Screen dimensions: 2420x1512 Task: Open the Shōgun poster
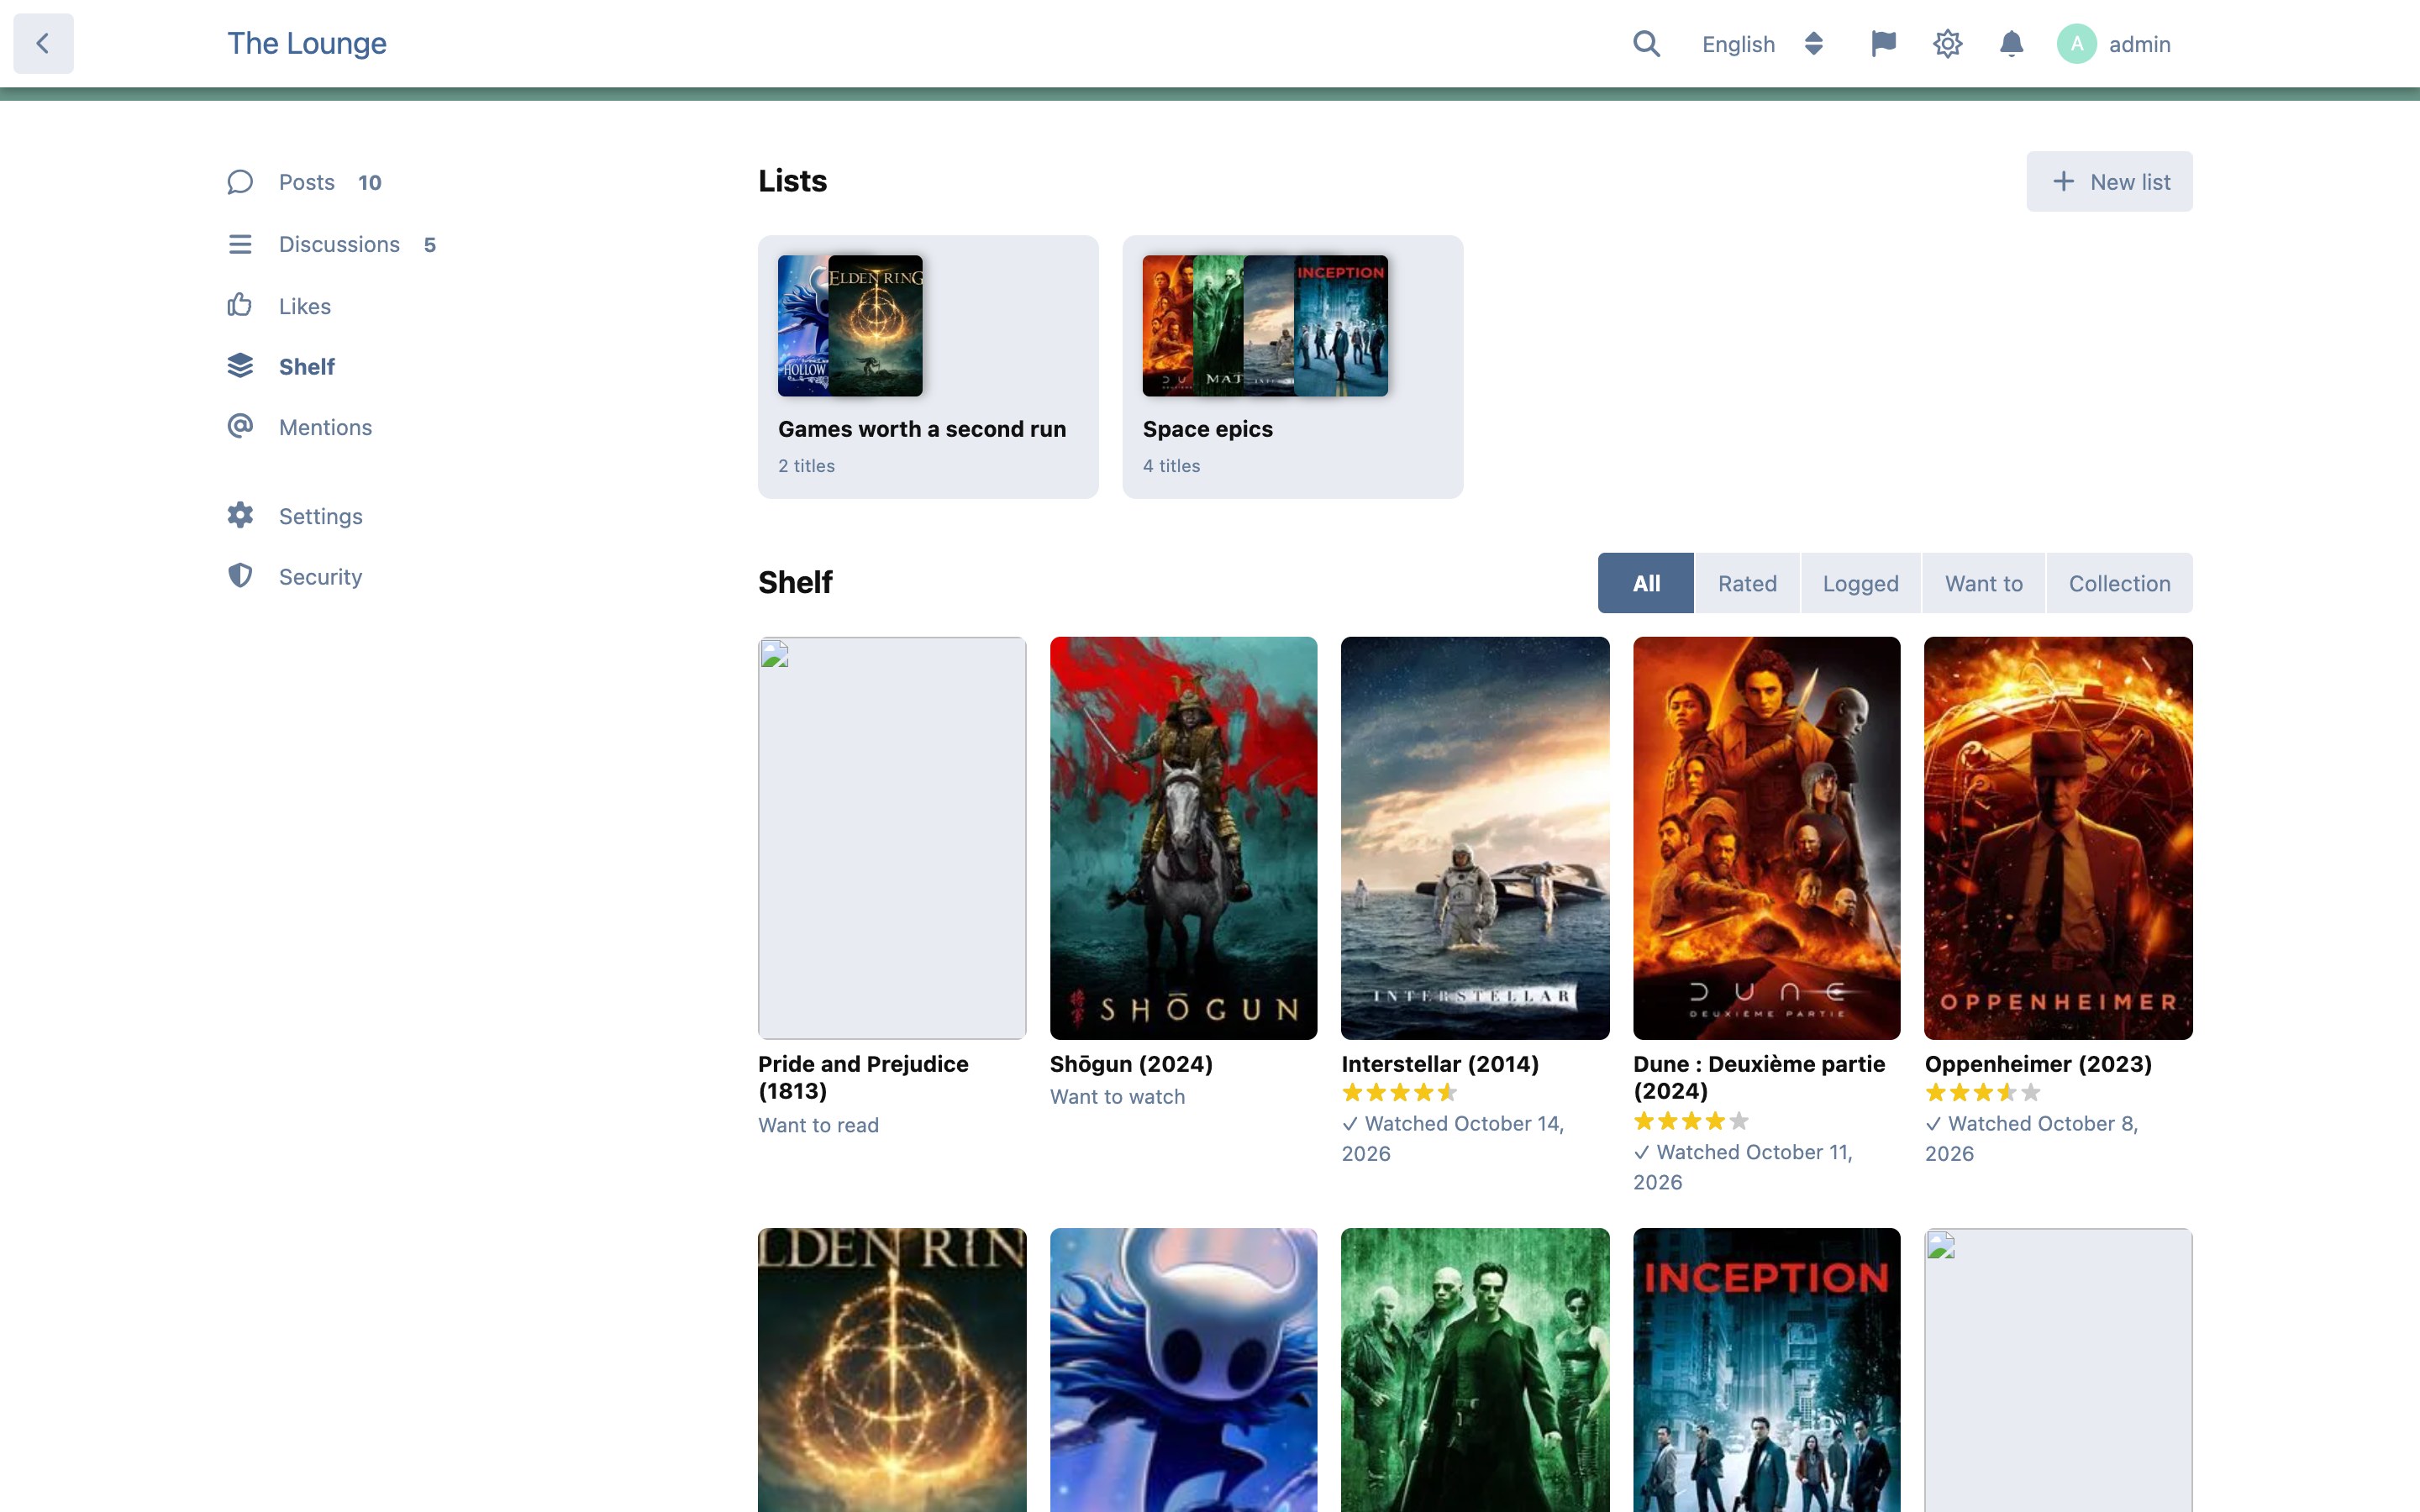(1183, 838)
